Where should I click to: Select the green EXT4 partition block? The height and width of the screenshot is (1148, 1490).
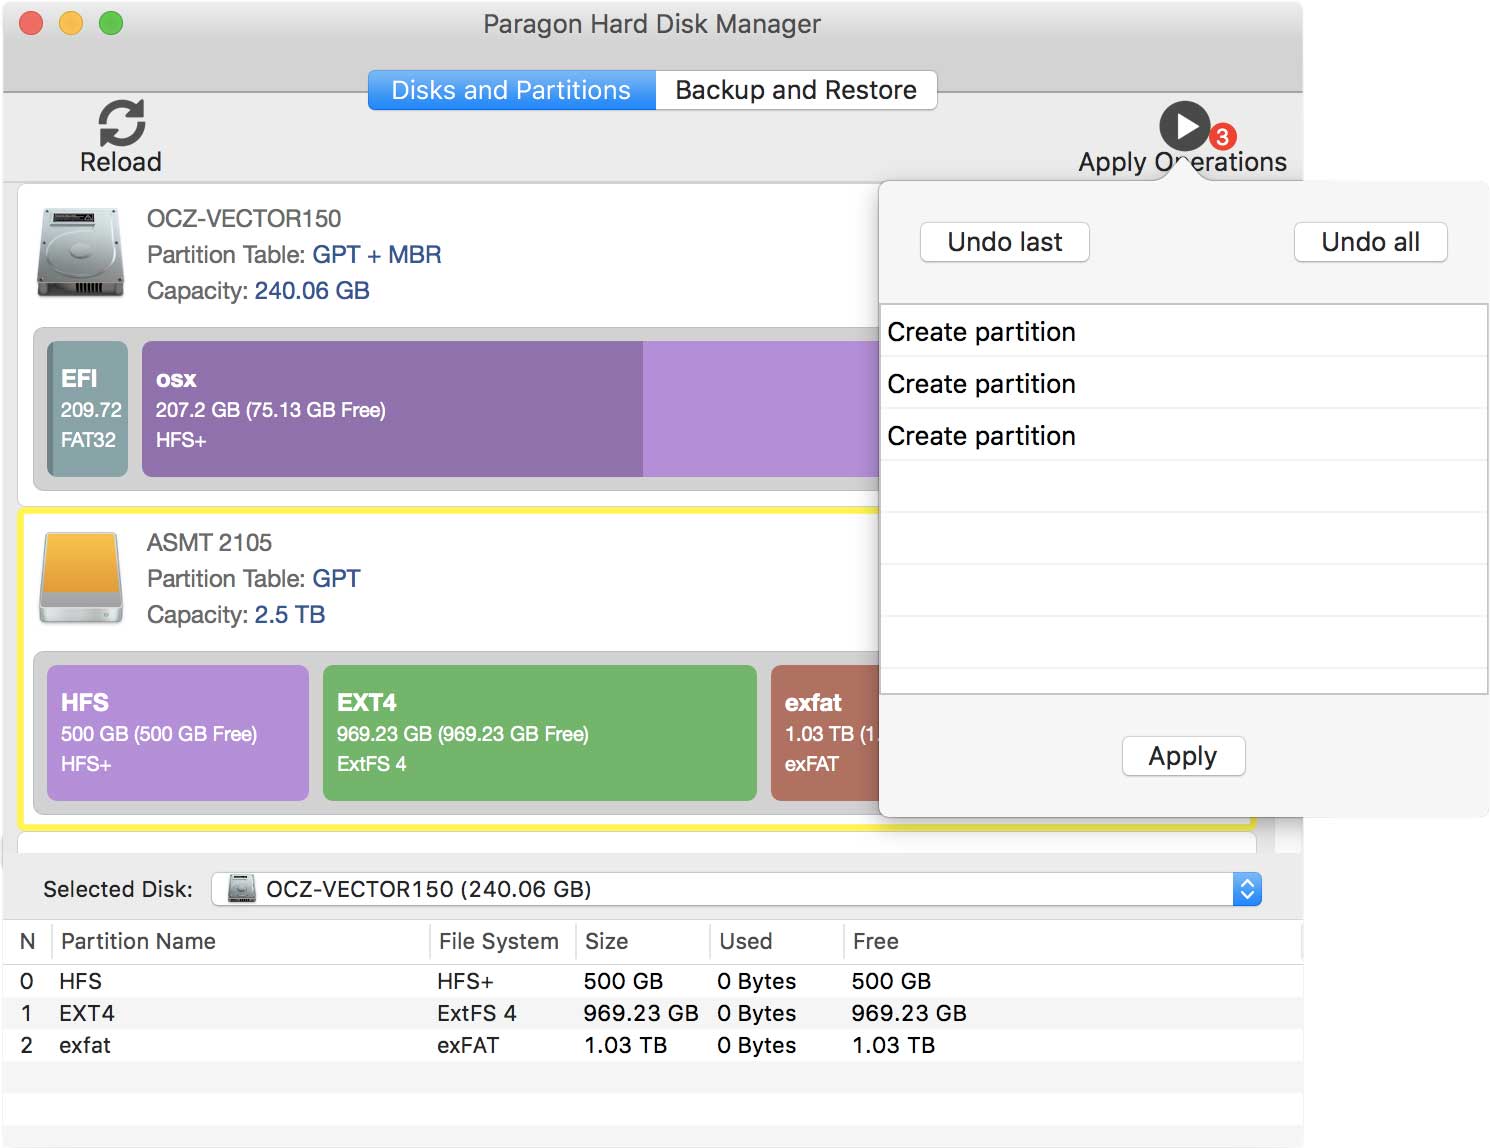[x=539, y=733]
